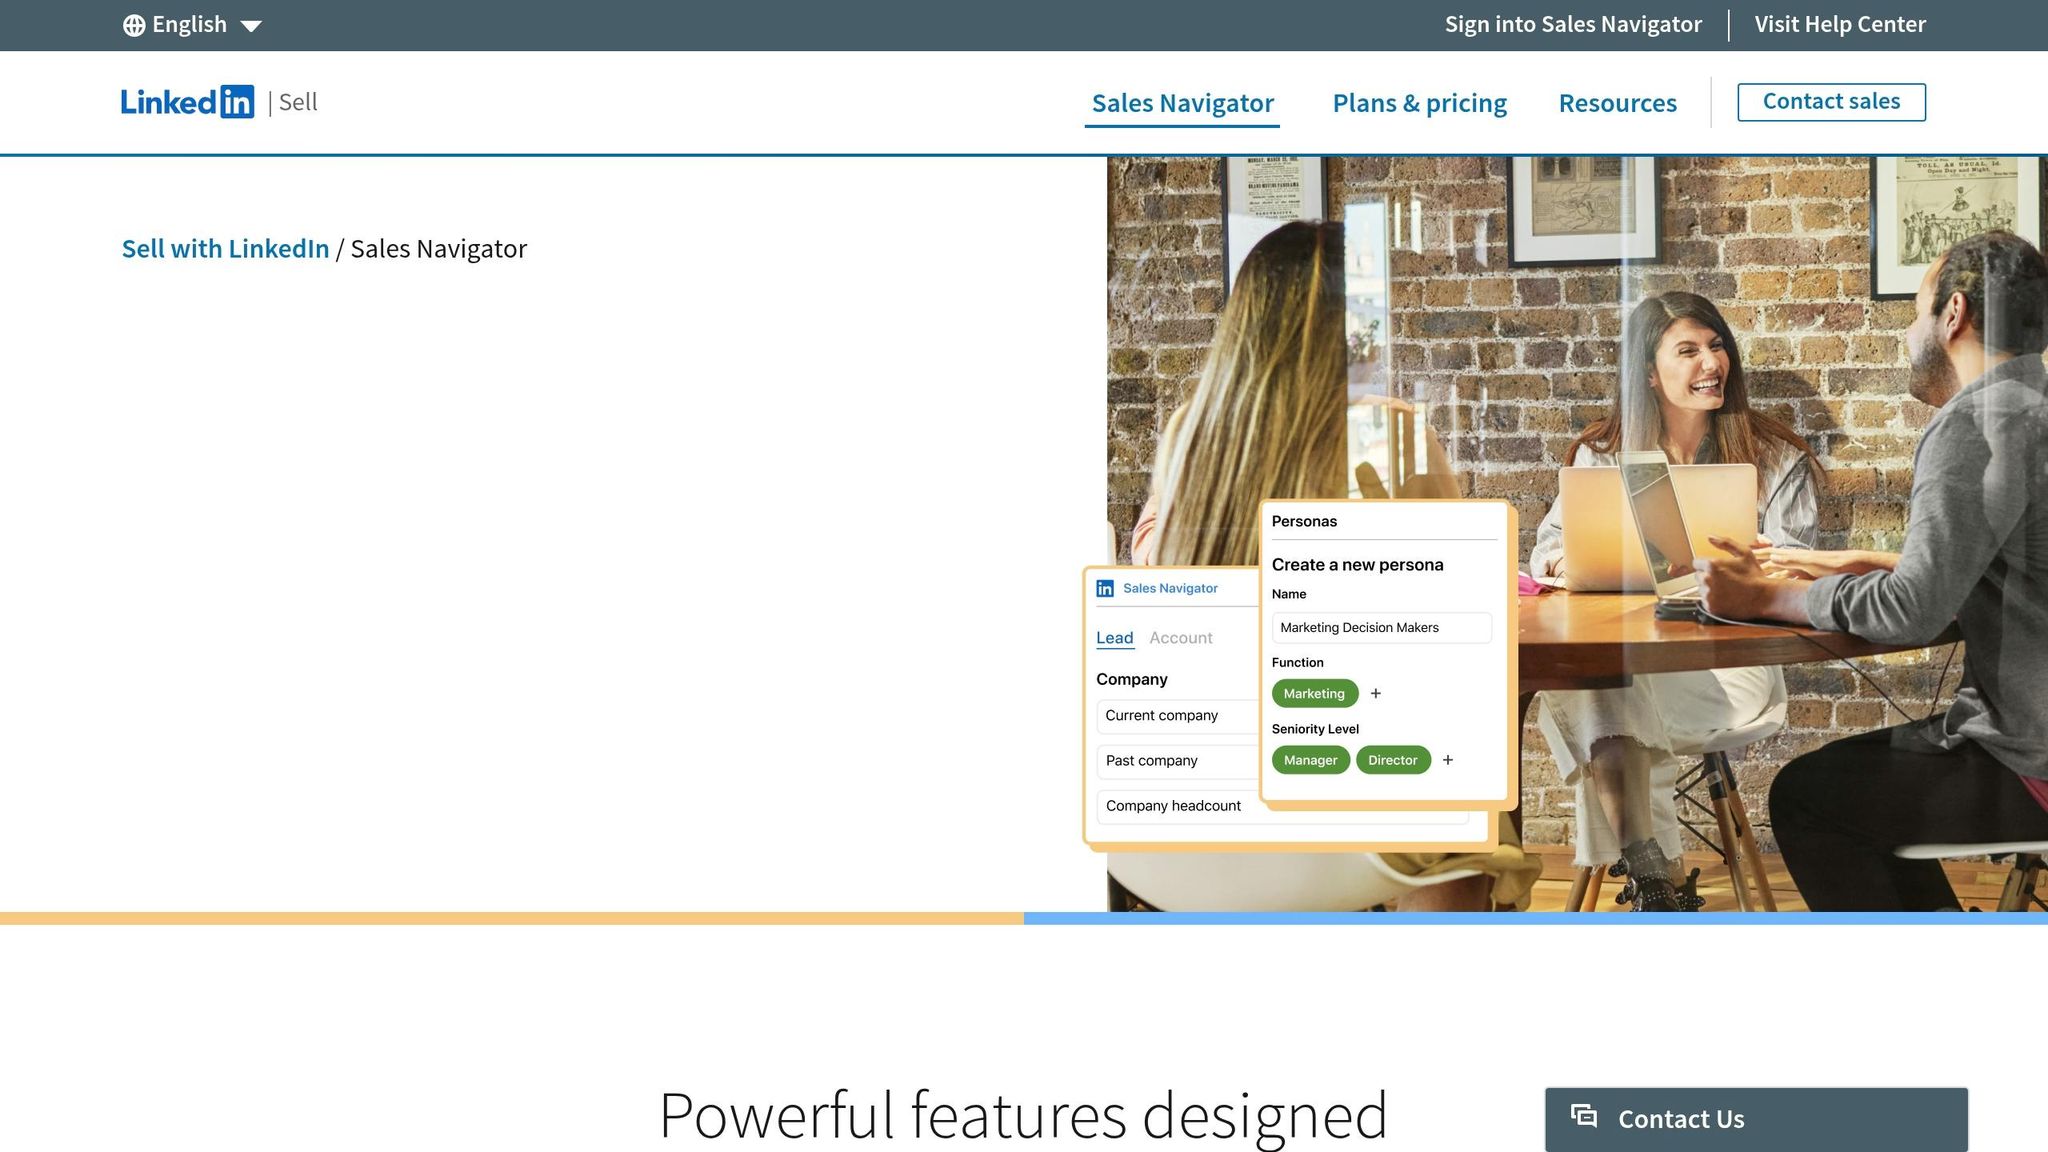Click the 'in' Sales Navigator icon in the mockup
The height and width of the screenshot is (1152, 2048).
pyautogui.click(x=1105, y=588)
